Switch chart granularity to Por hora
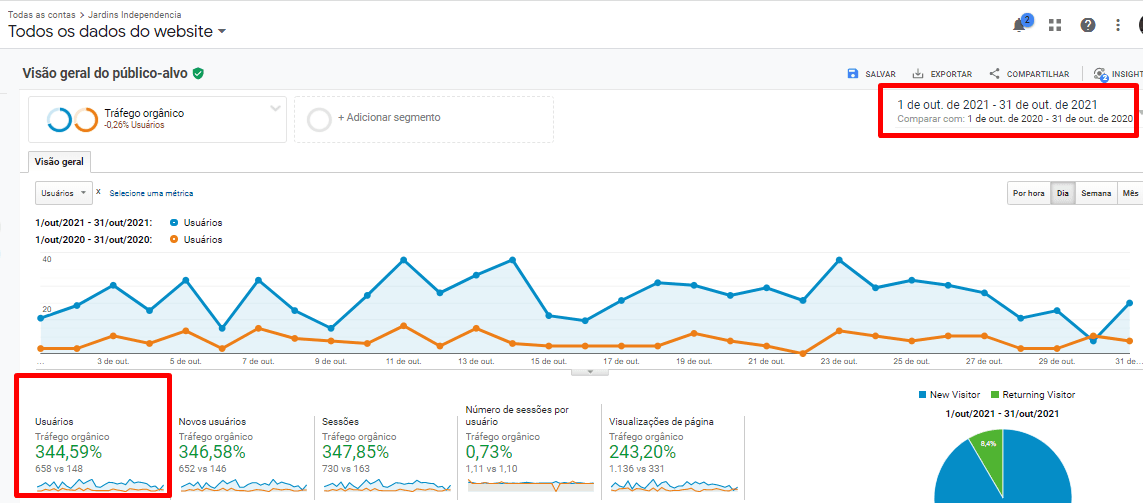This screenshot has height=503, width=1143. click(x=1028, y=193)
